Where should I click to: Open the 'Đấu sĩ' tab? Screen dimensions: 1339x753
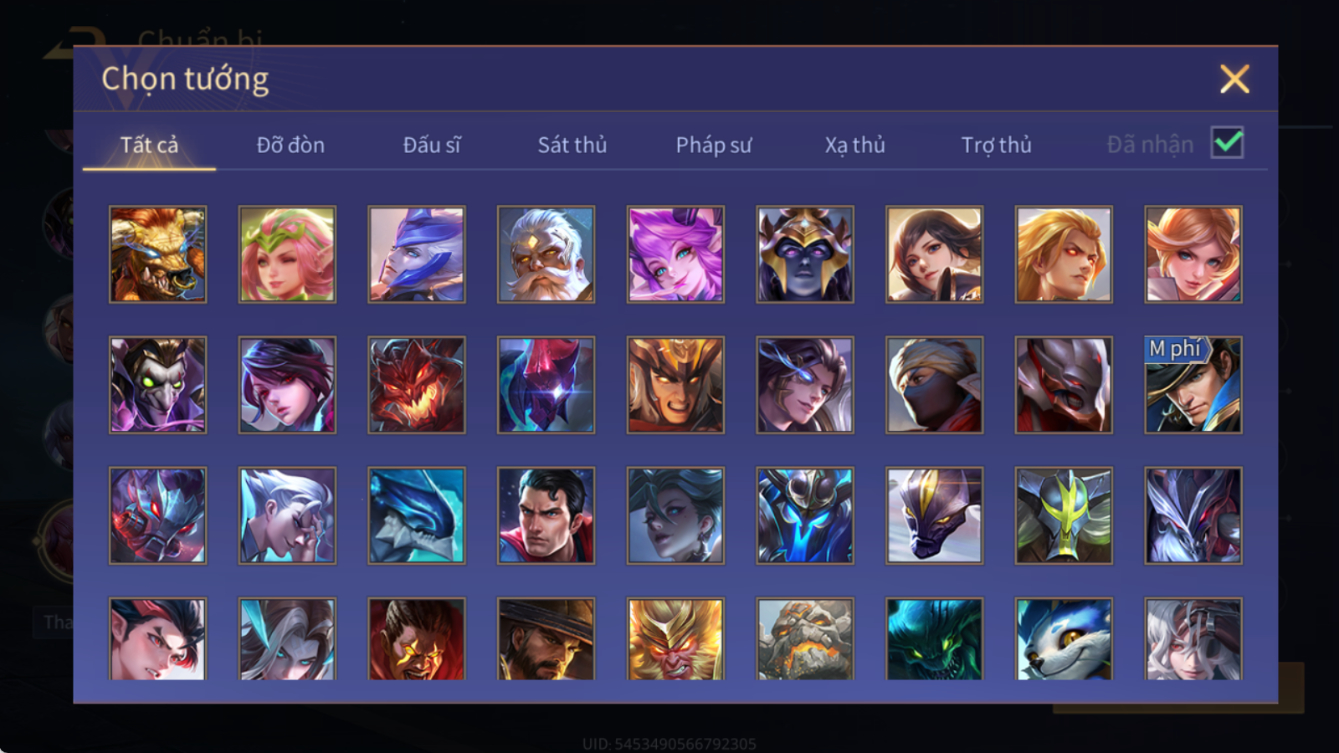[x=432, y=145]
